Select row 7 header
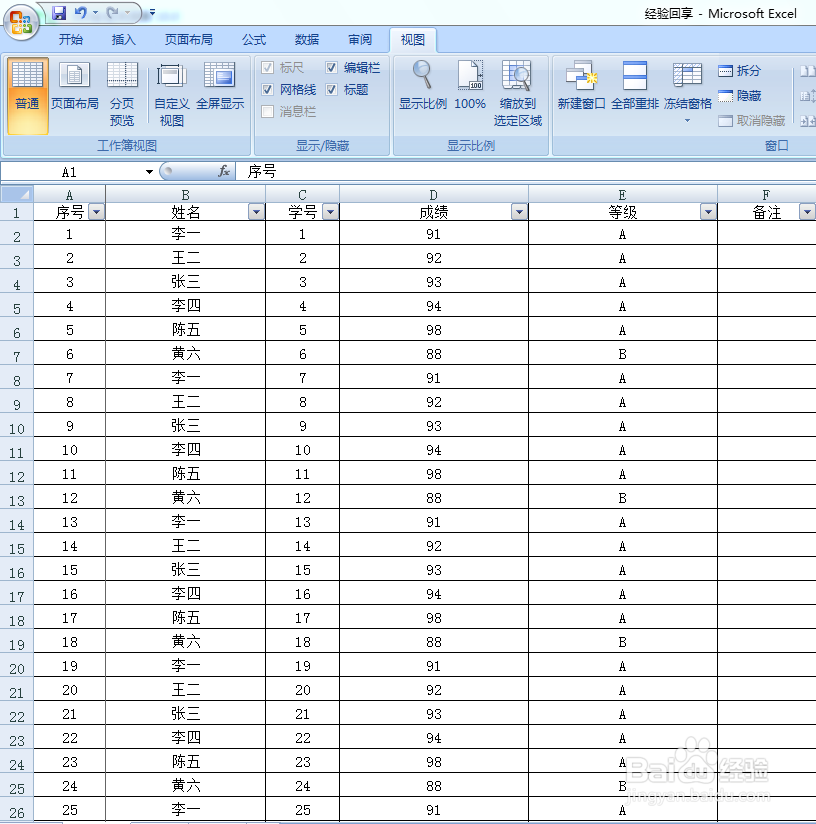 pos(17,356)
